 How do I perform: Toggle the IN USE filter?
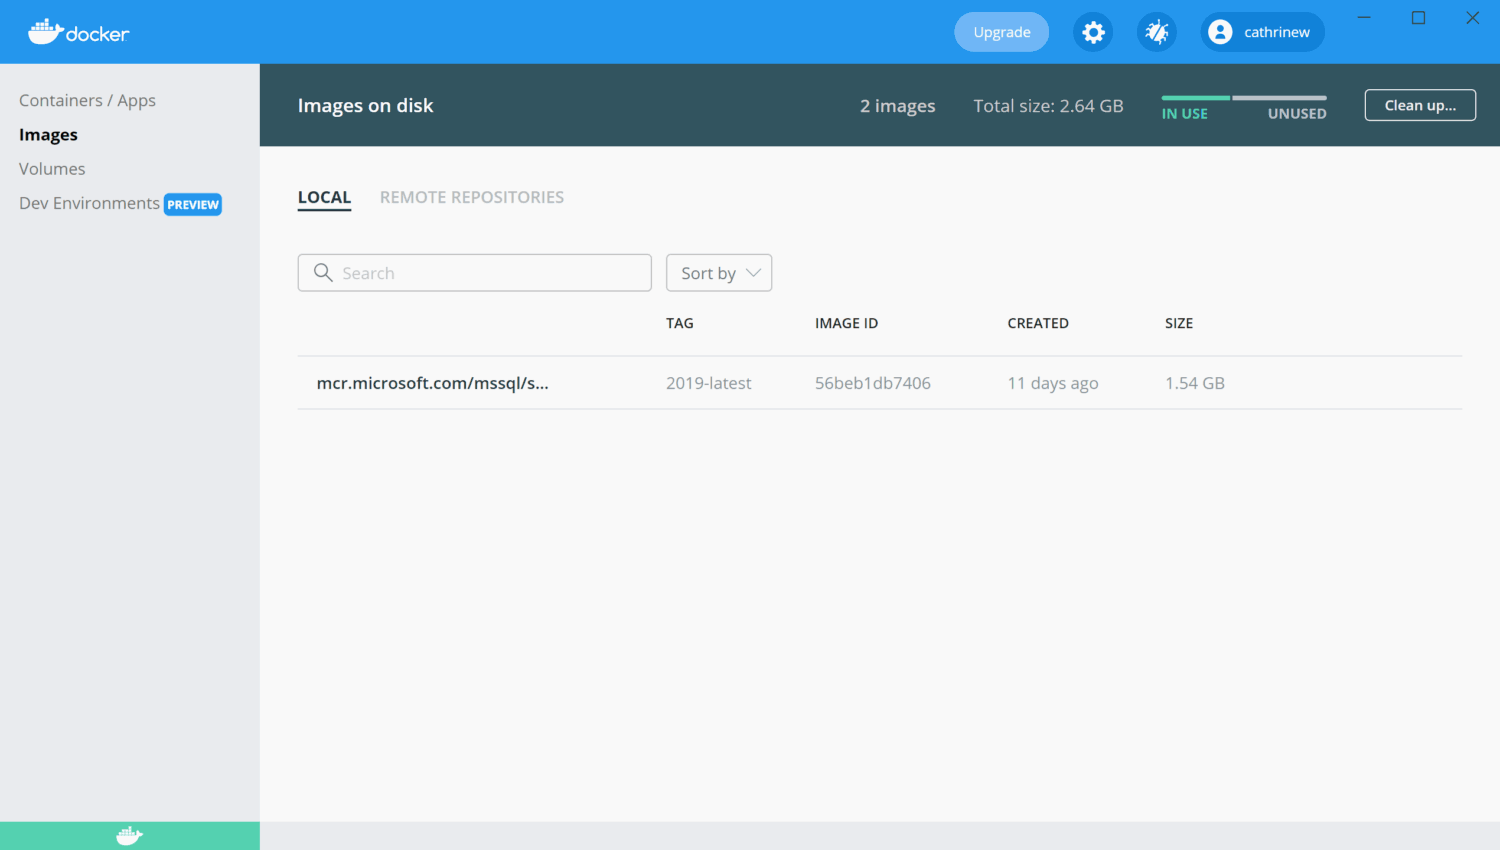coord(1185,113)
